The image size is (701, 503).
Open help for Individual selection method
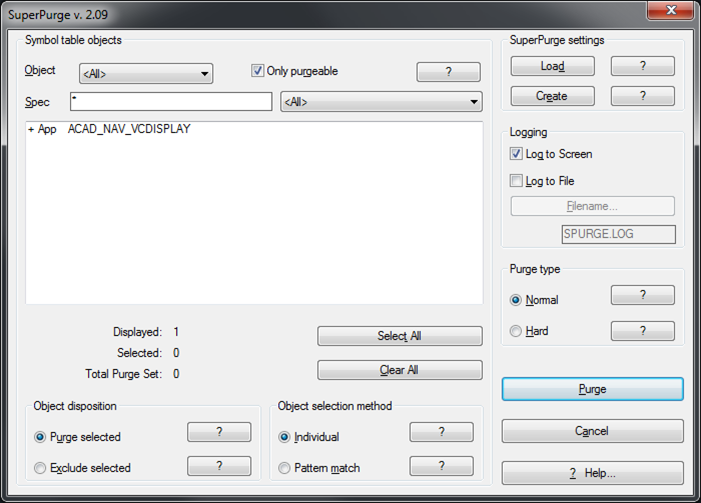(441, 432)
